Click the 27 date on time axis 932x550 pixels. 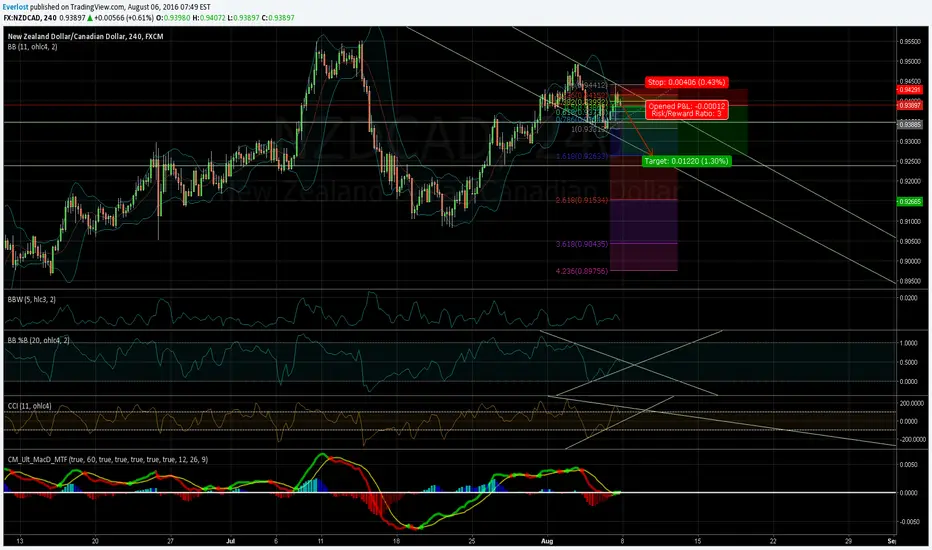pyautogui.click(x=170, y=541)
